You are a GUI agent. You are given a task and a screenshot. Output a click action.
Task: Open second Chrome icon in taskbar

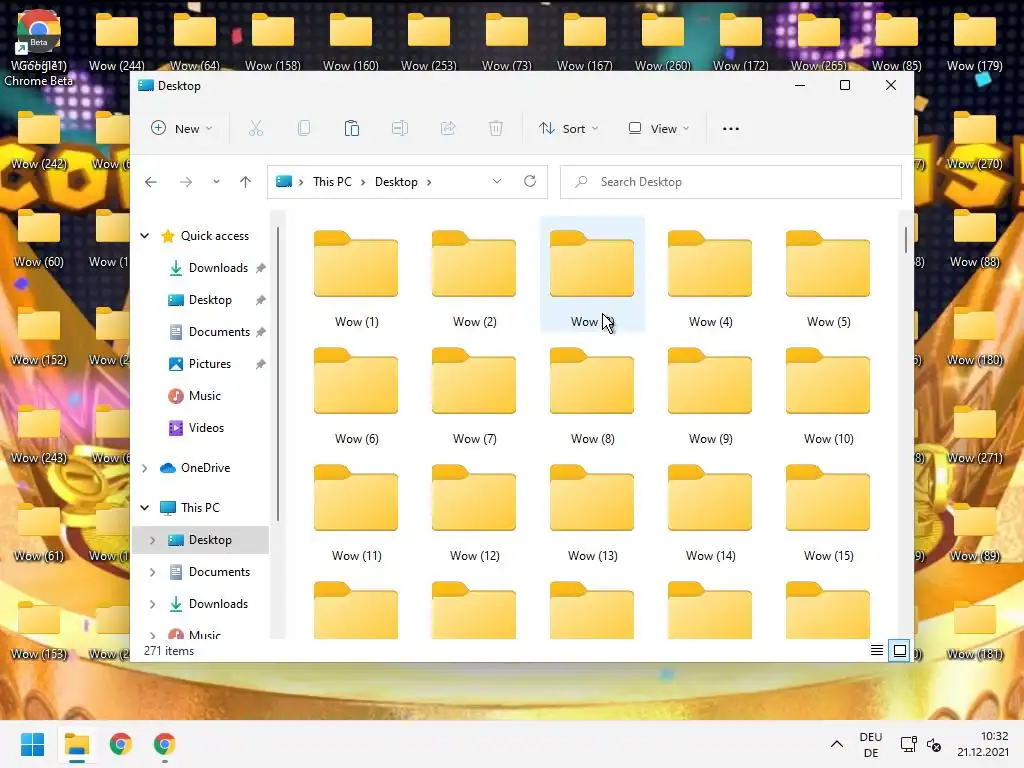click(165, 744)
